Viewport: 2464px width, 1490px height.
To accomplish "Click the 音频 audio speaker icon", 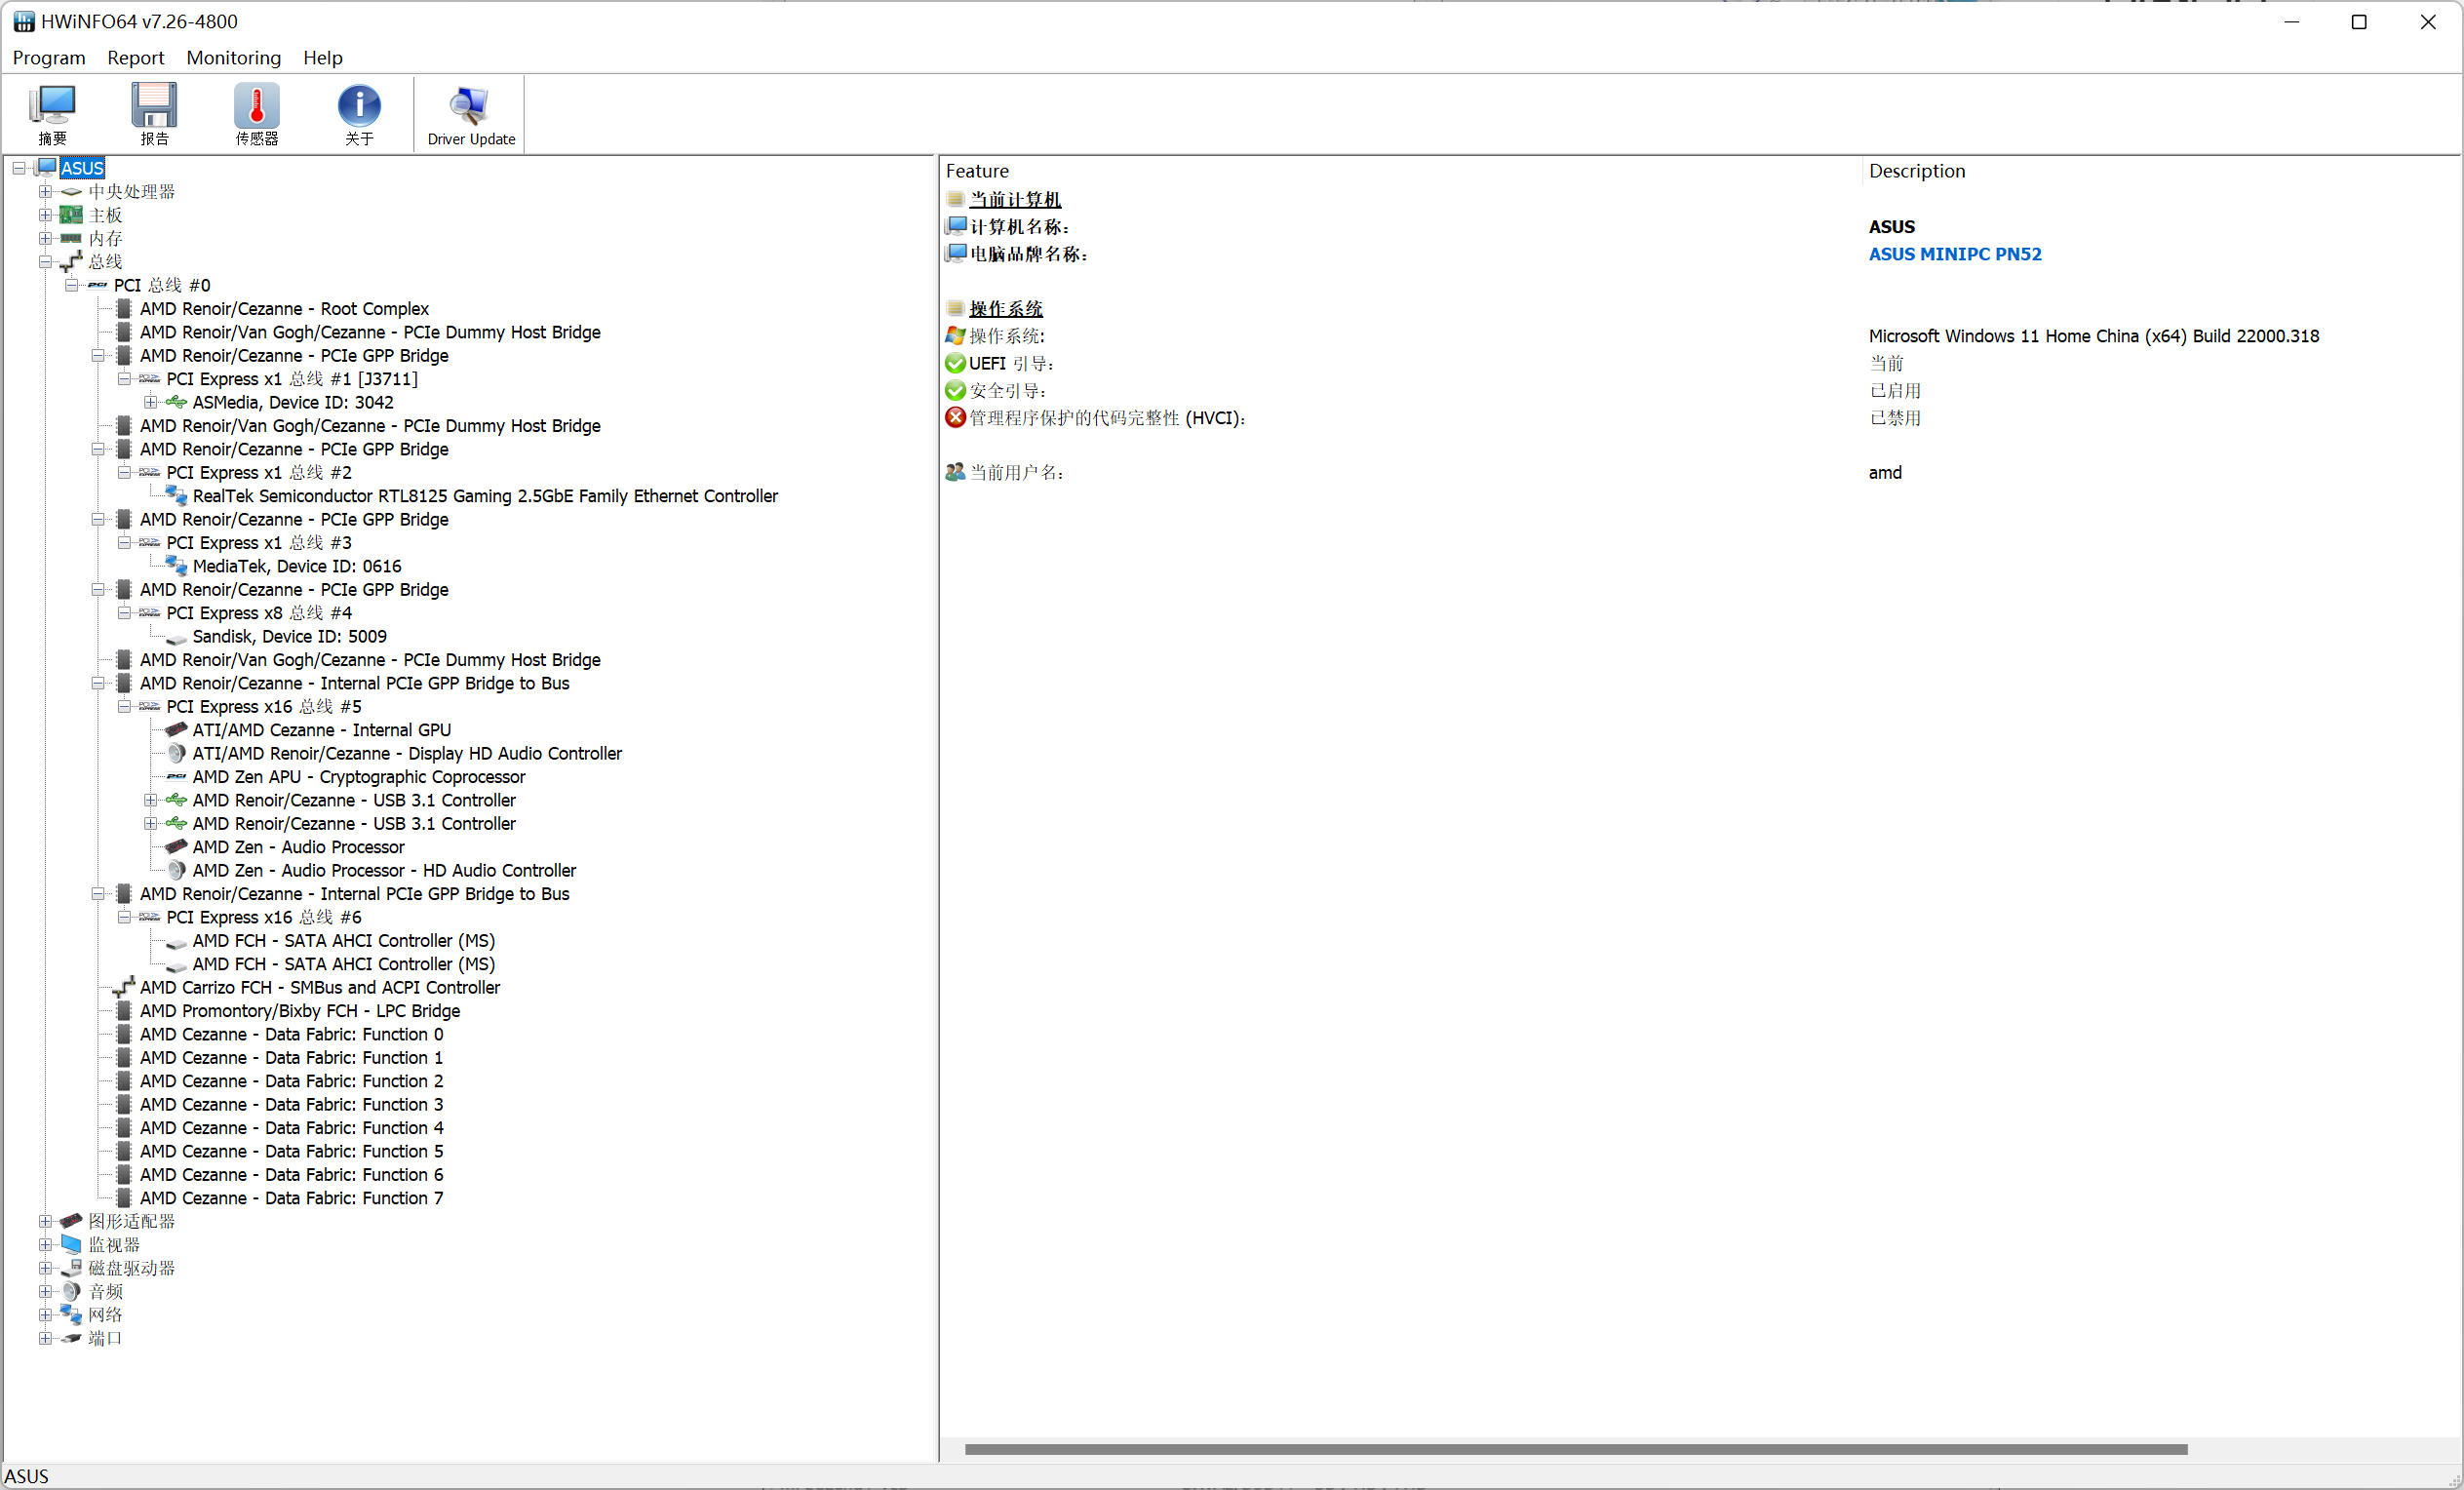I will (x=71, y=1291).
